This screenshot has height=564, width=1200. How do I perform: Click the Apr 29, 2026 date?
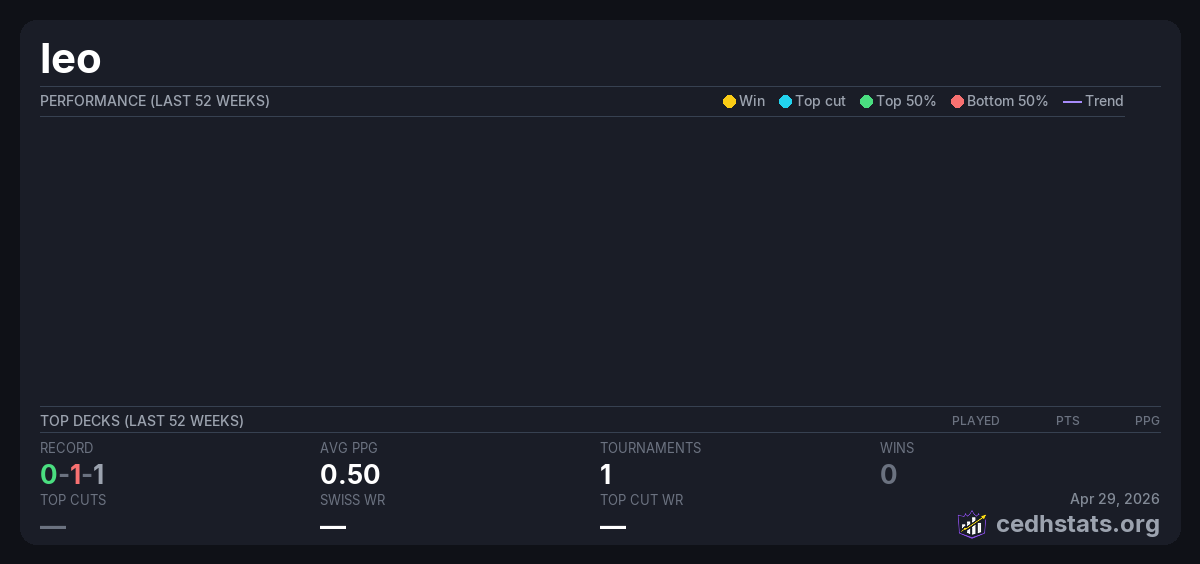coord(1114,499)
